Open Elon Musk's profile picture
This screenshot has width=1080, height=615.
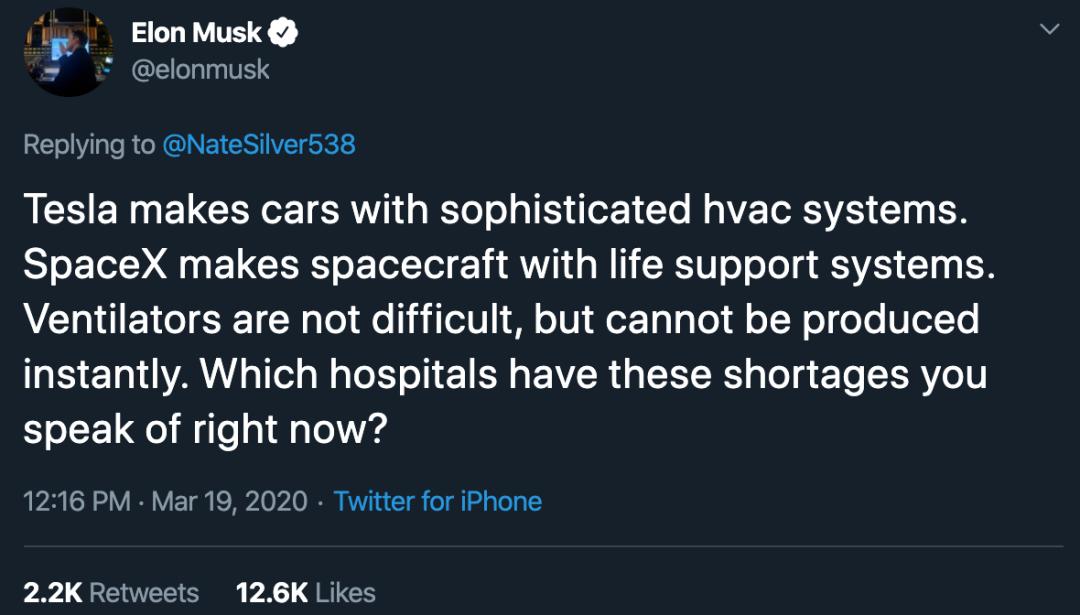coord(68,52)
